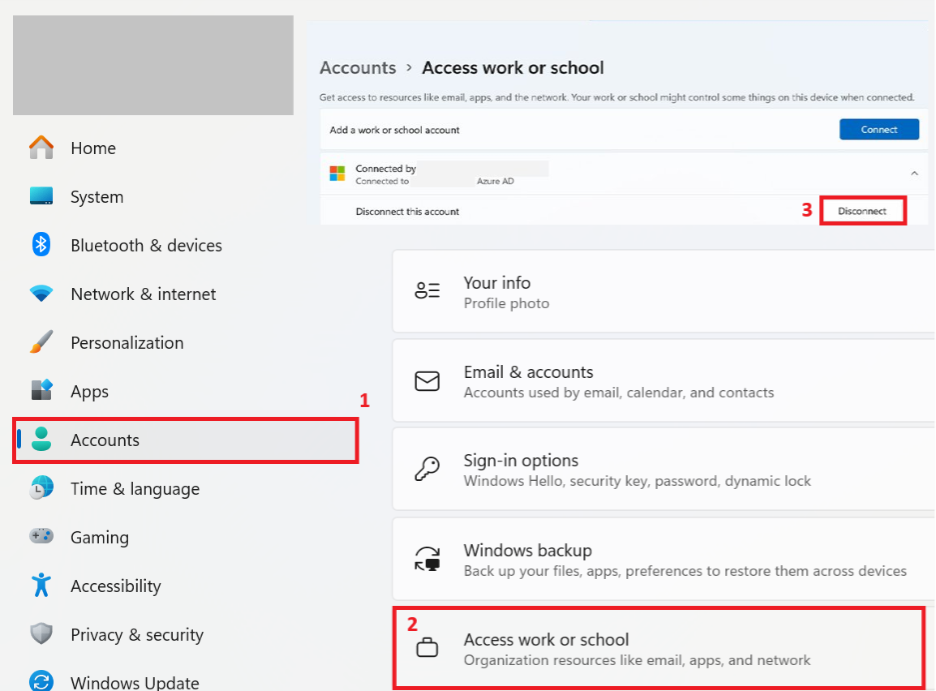Screen dimensions: 936x691
Task: Click the Time & language globe icon
Action: point(41,488)
